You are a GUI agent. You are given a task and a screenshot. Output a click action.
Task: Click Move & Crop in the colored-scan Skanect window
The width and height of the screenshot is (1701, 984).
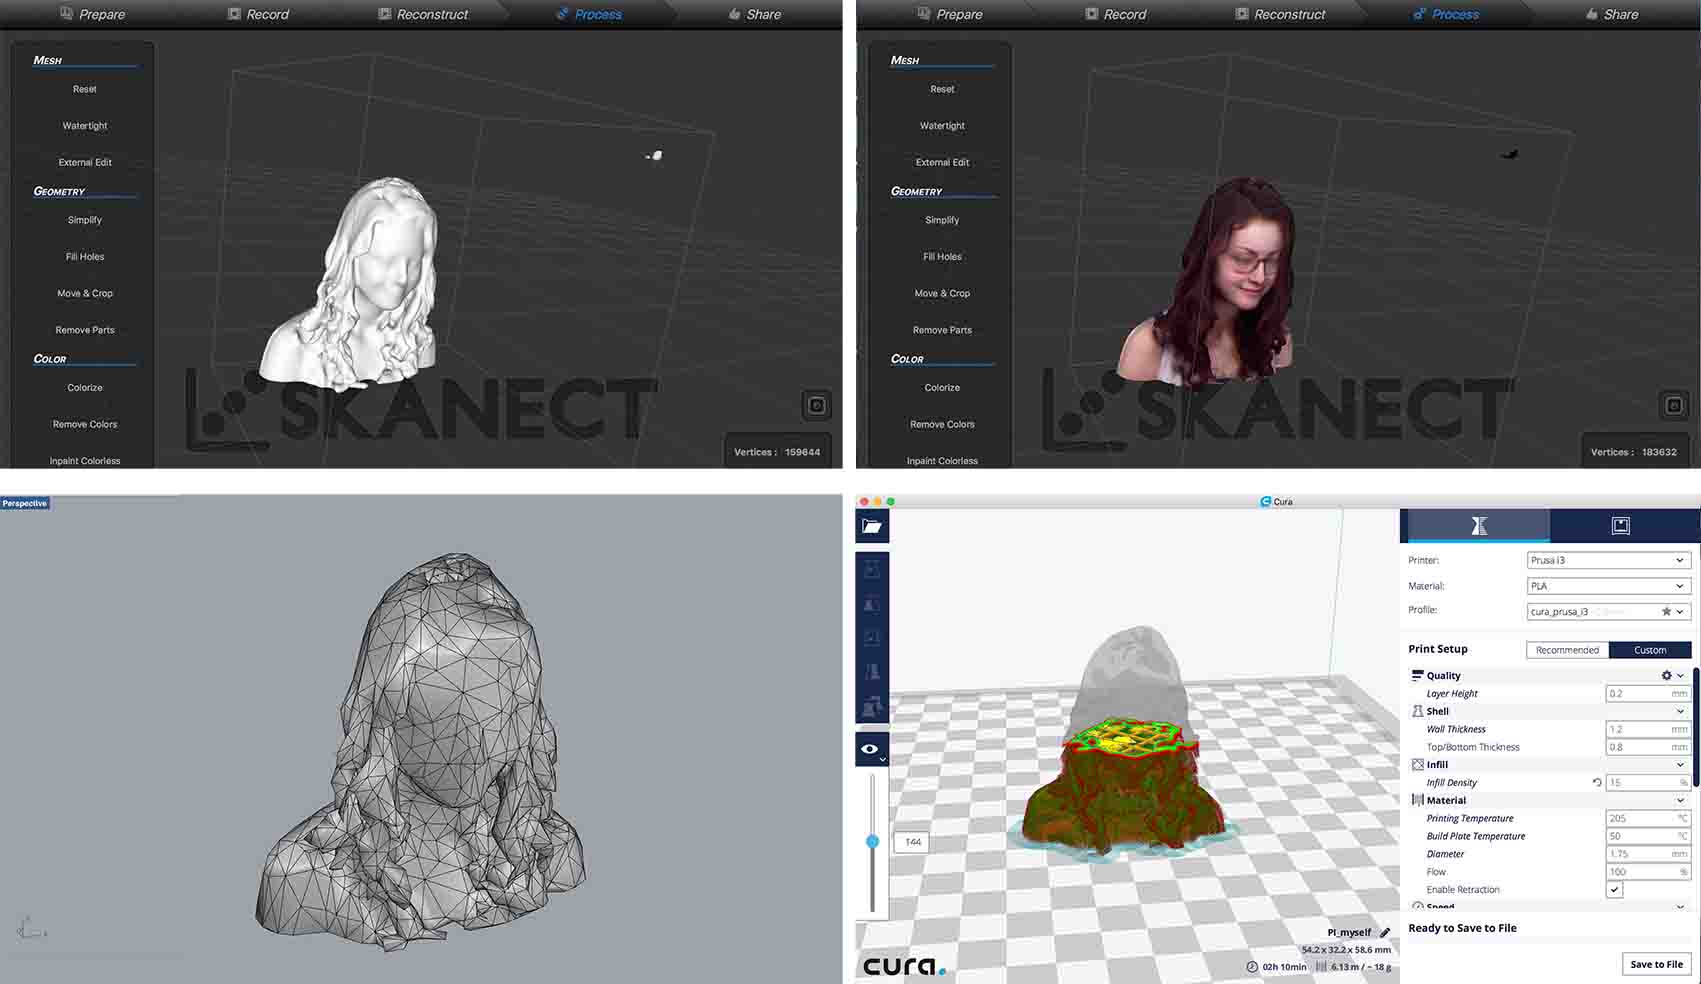pos(942,293)
